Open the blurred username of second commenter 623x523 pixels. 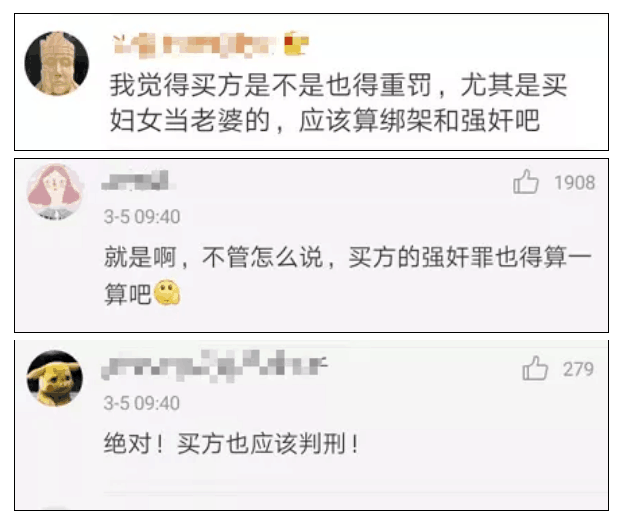(x=138, y=181)
